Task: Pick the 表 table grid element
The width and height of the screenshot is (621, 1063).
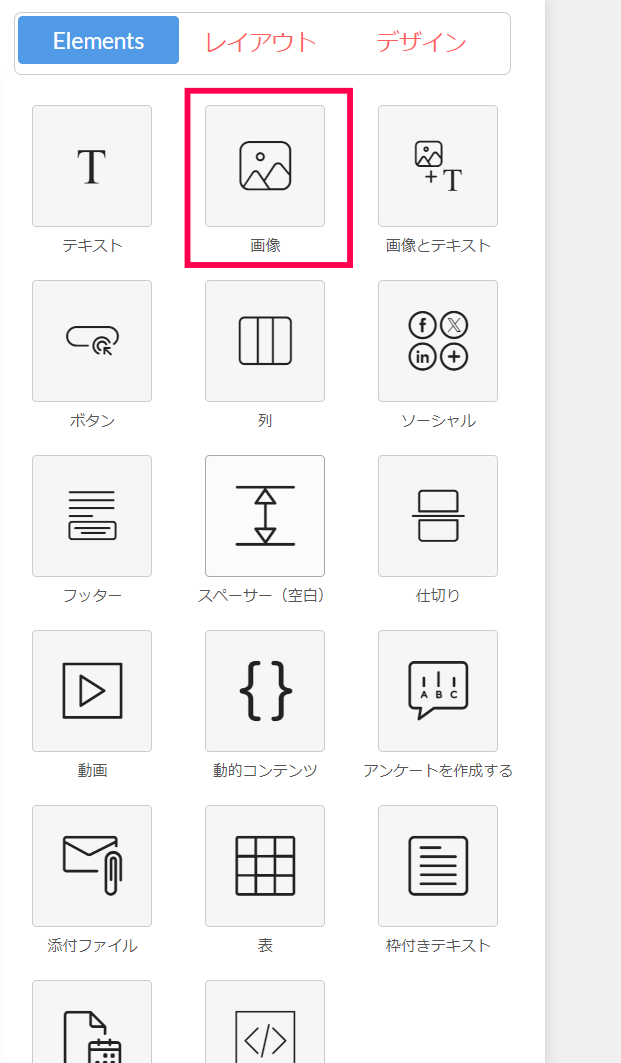Action: click(265, 866)
